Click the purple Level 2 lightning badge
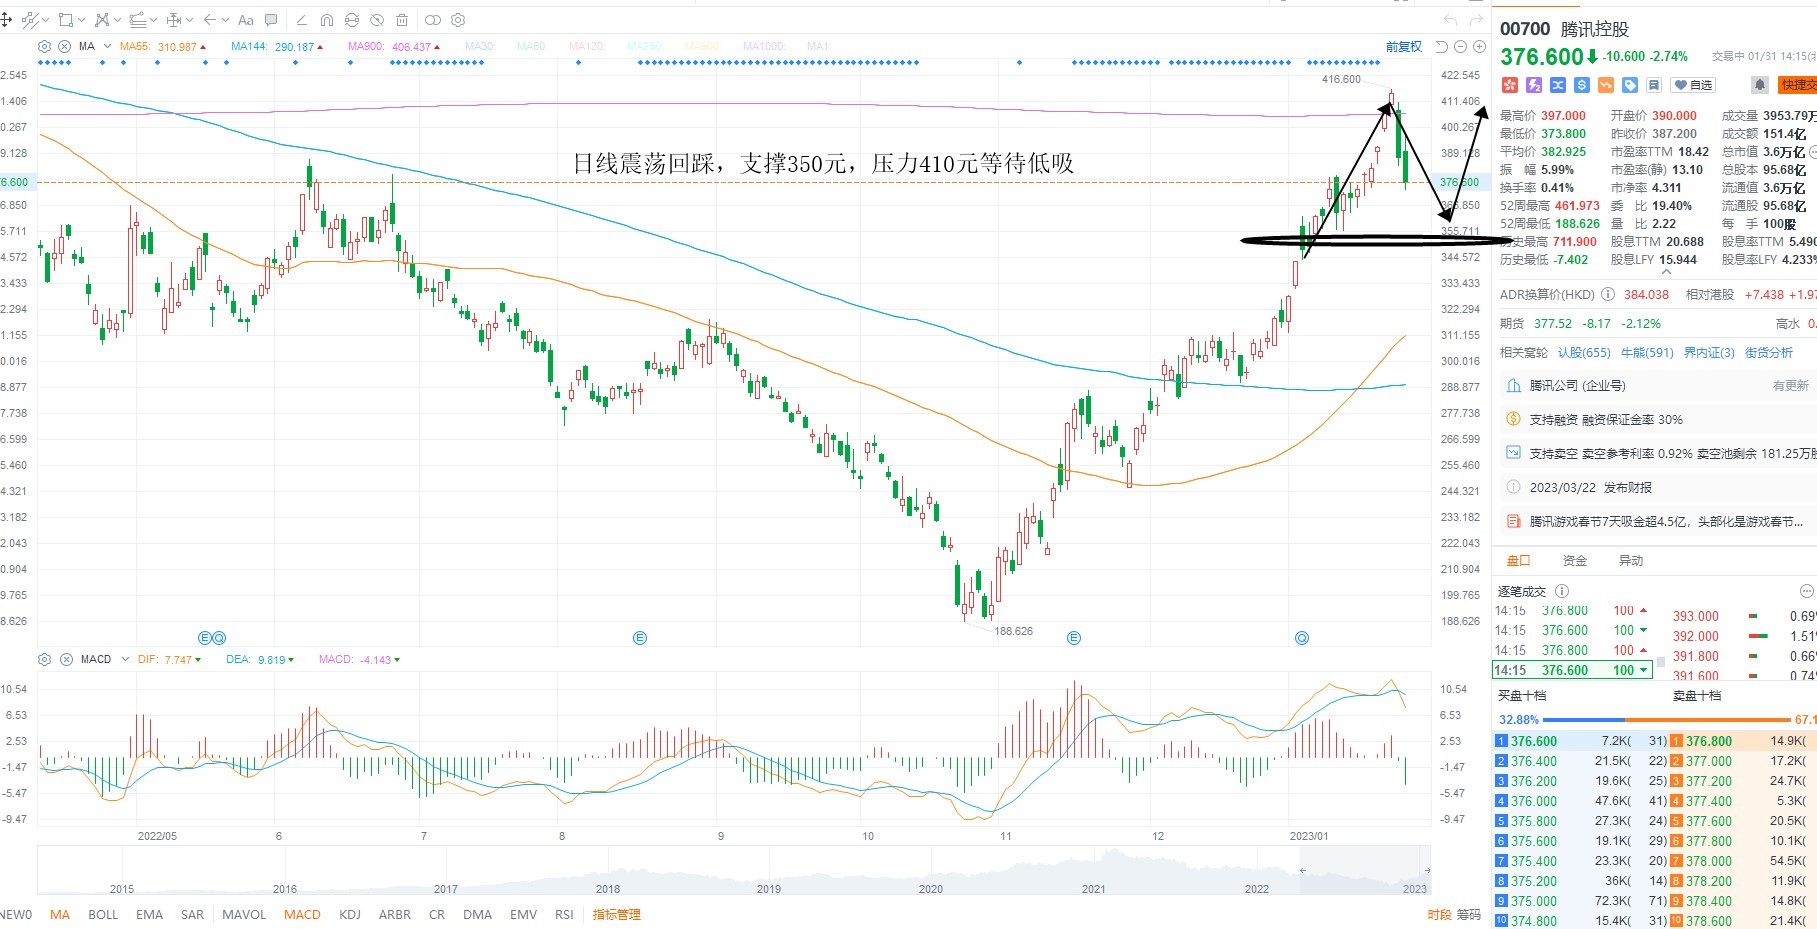This screenshot has width=1817, height=929. click(1534, 85)
